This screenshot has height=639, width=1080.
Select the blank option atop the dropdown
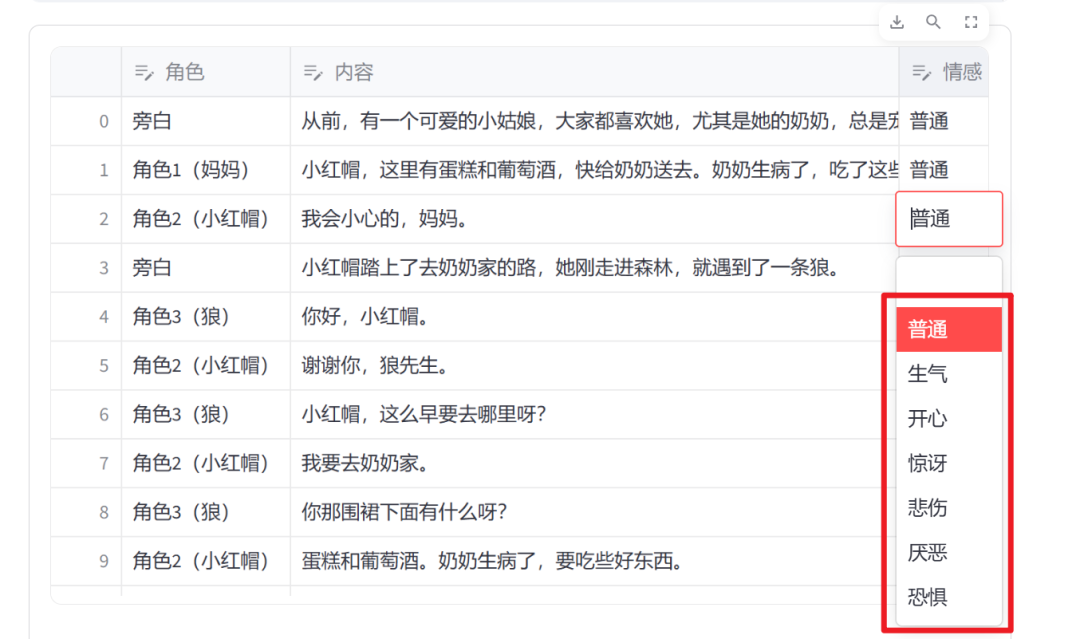(x=948, y=275)
